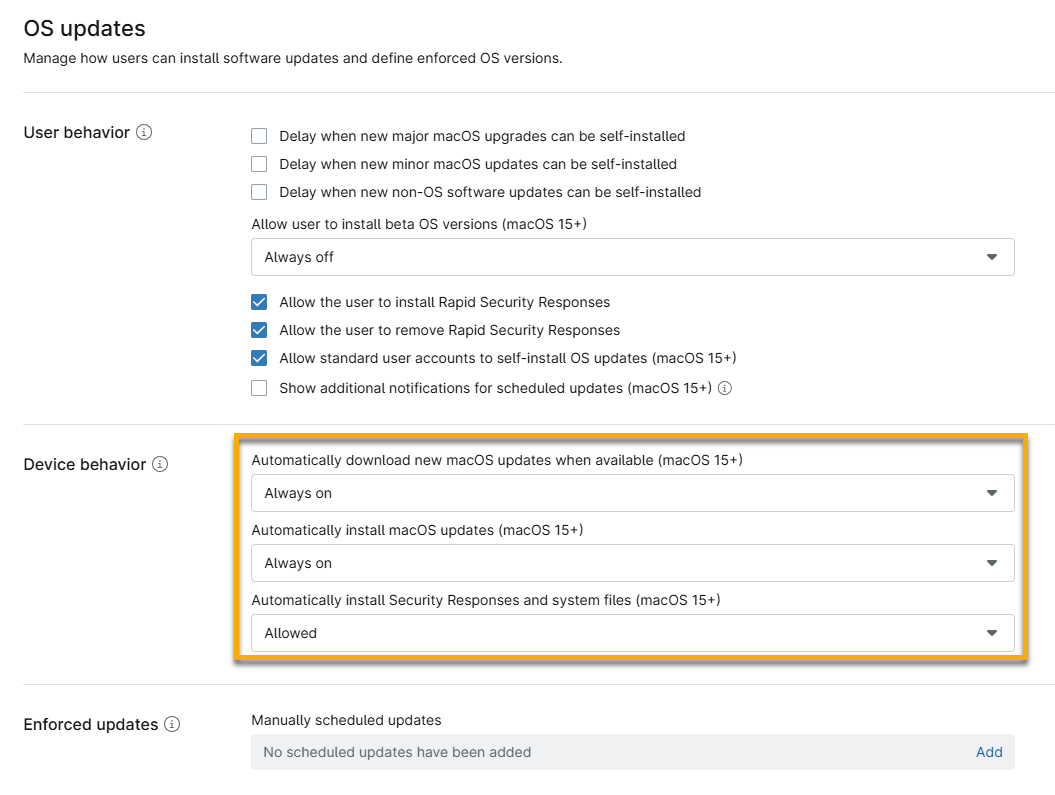Check delay for non-OS software updates
Screen dimensions: 1055x795
[259, 192]
